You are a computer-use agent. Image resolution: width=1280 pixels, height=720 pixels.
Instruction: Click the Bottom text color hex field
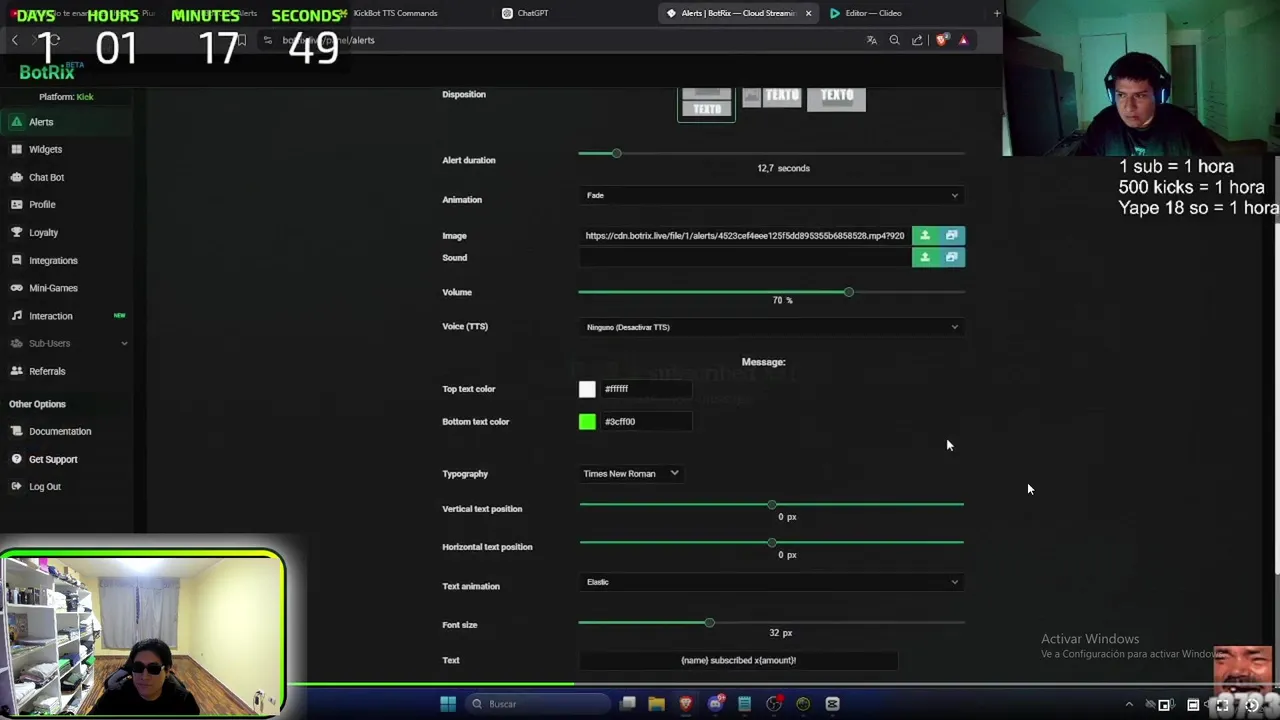pyautogui.click(x=646, y=422)
